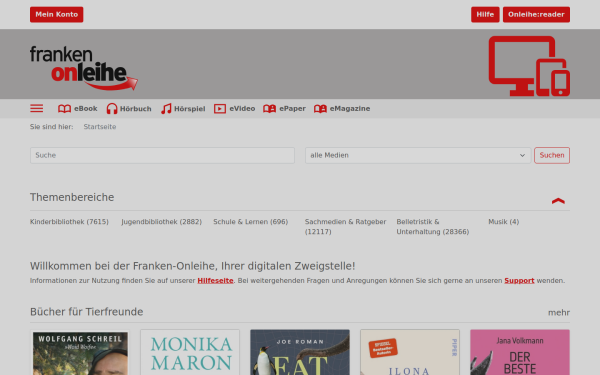
Task: Open the Jana Volkmann book cover
Action: click(x=520, y=352)
